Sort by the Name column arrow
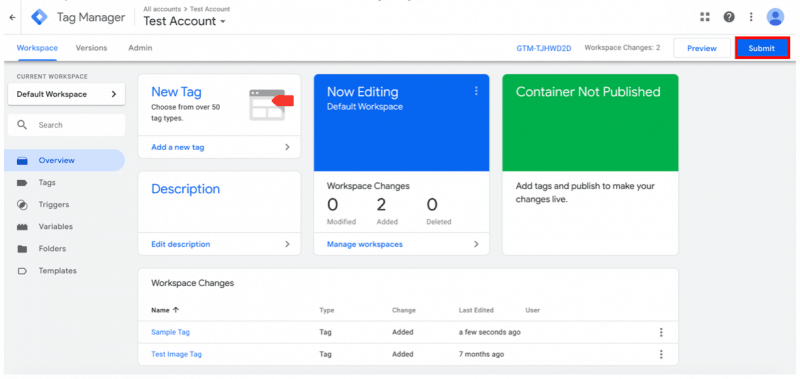The width and height of the screenshot is (800, 379). [176, 310]
